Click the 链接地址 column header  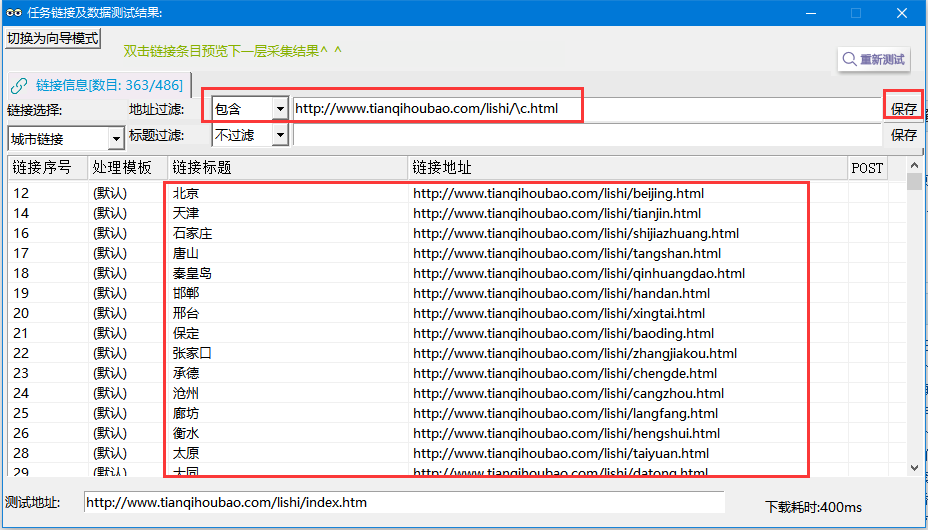(441, 168)
